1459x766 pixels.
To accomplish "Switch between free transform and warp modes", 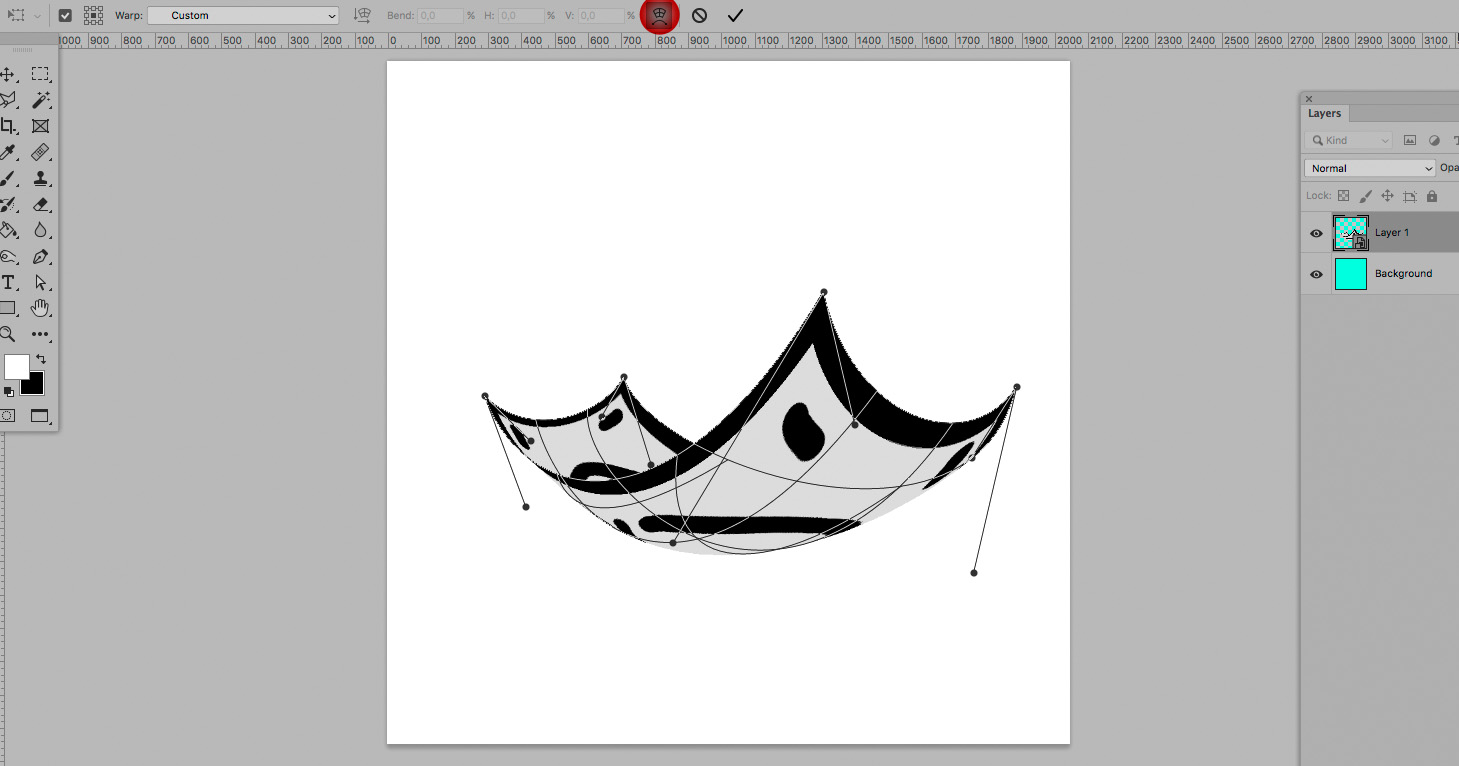I will (659, 15).
